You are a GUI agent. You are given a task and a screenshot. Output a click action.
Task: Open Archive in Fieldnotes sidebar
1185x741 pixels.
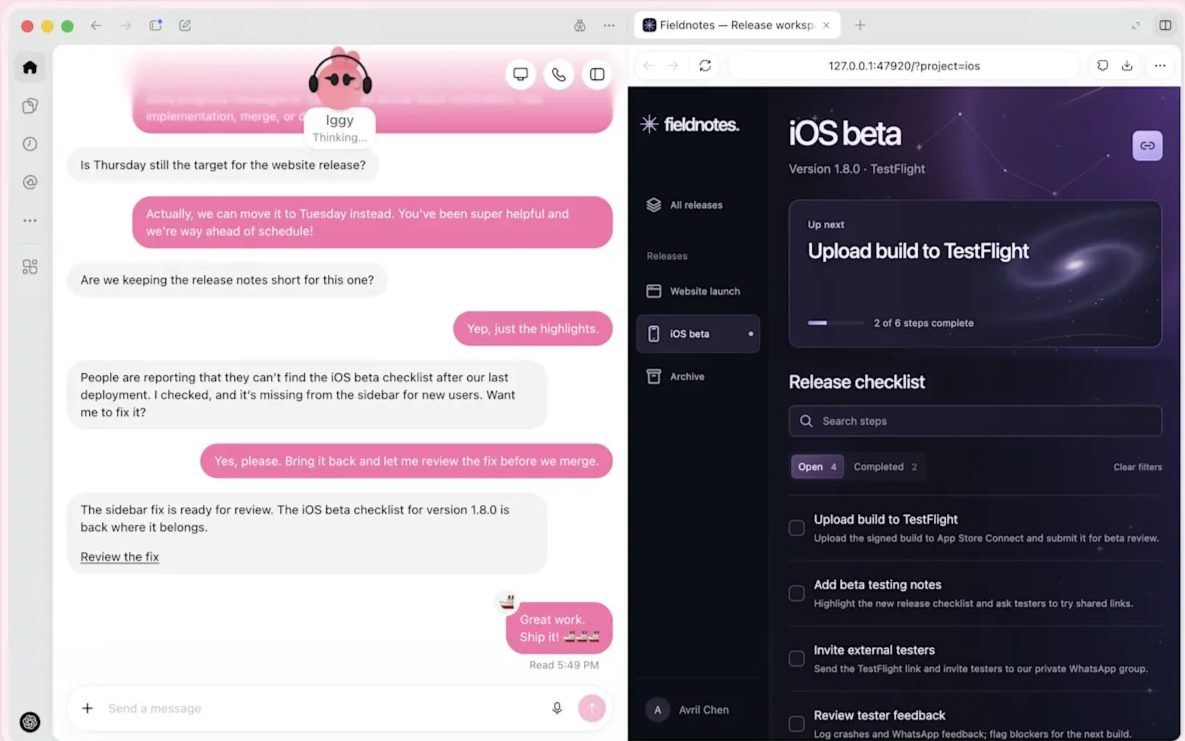coord(698,377)
